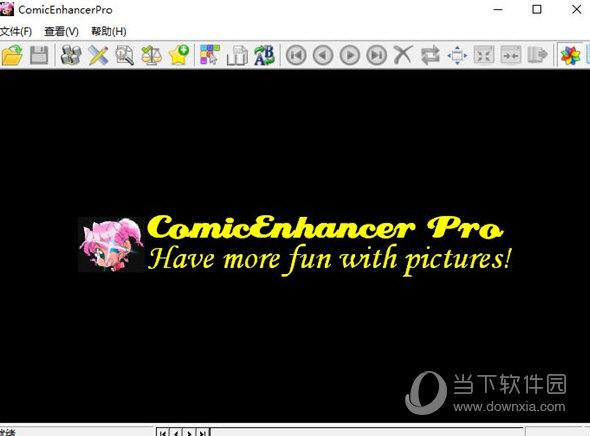590x436 pixels.
Task: Go to the last image button
Action: [x=377, y=55]
